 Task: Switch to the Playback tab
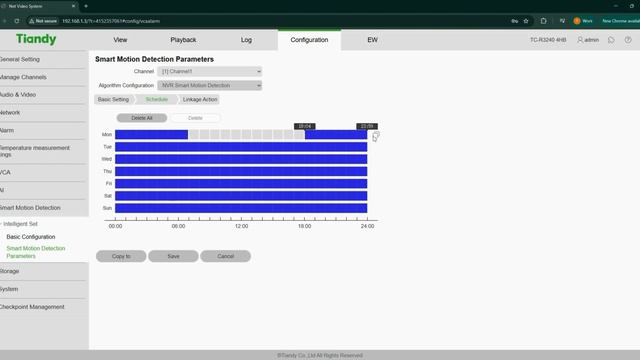[x=183, y=40]
